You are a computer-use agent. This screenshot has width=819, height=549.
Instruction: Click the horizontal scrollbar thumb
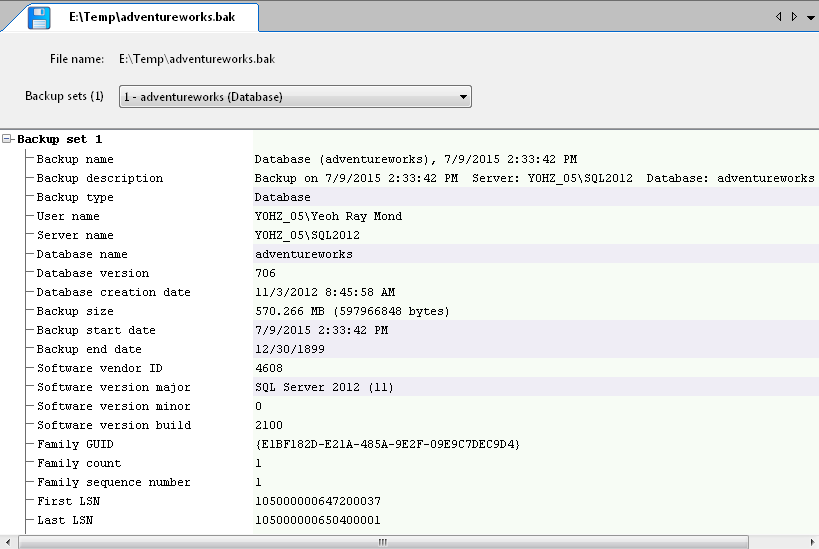383,542
